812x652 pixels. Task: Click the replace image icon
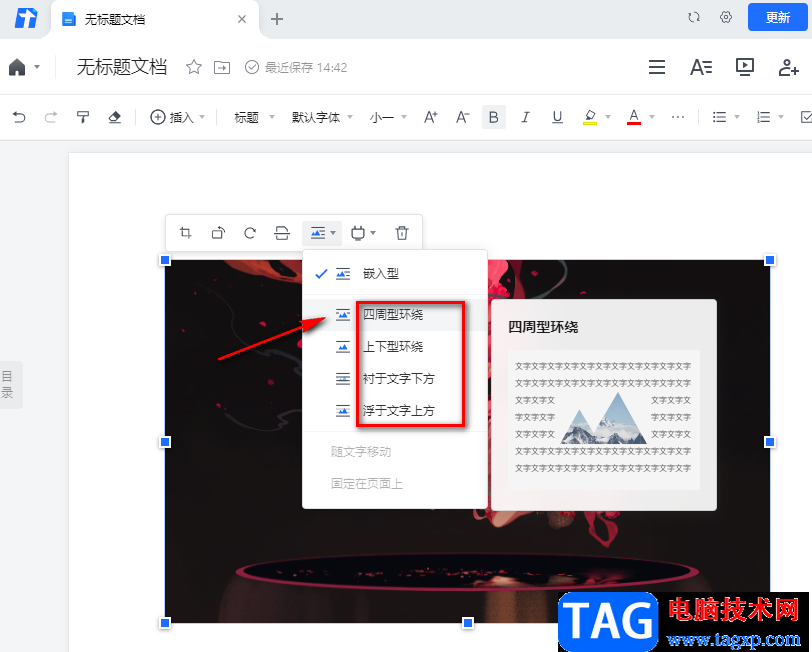tap(282, 233)
